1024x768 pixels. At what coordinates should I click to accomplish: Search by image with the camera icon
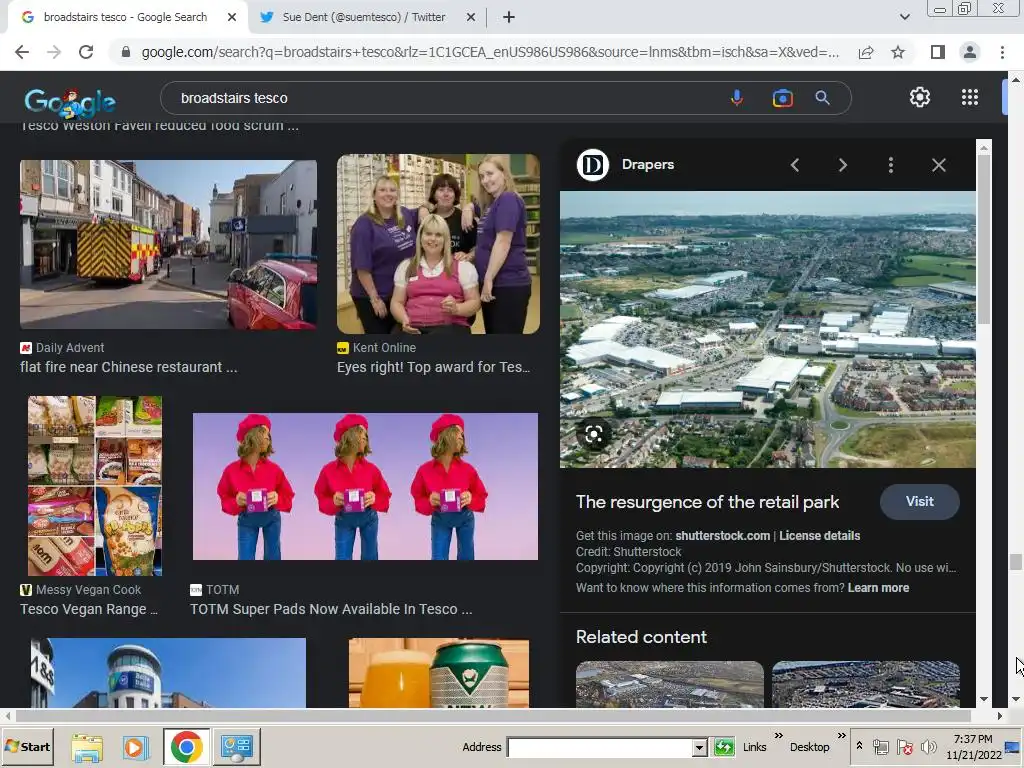(x=782, y=98)
